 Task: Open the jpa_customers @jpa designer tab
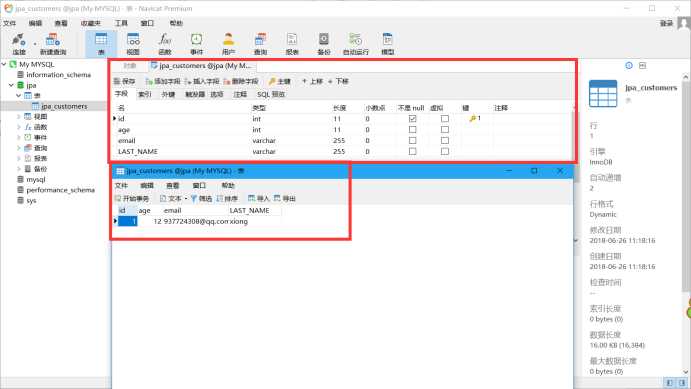click(x=202, y=66)
